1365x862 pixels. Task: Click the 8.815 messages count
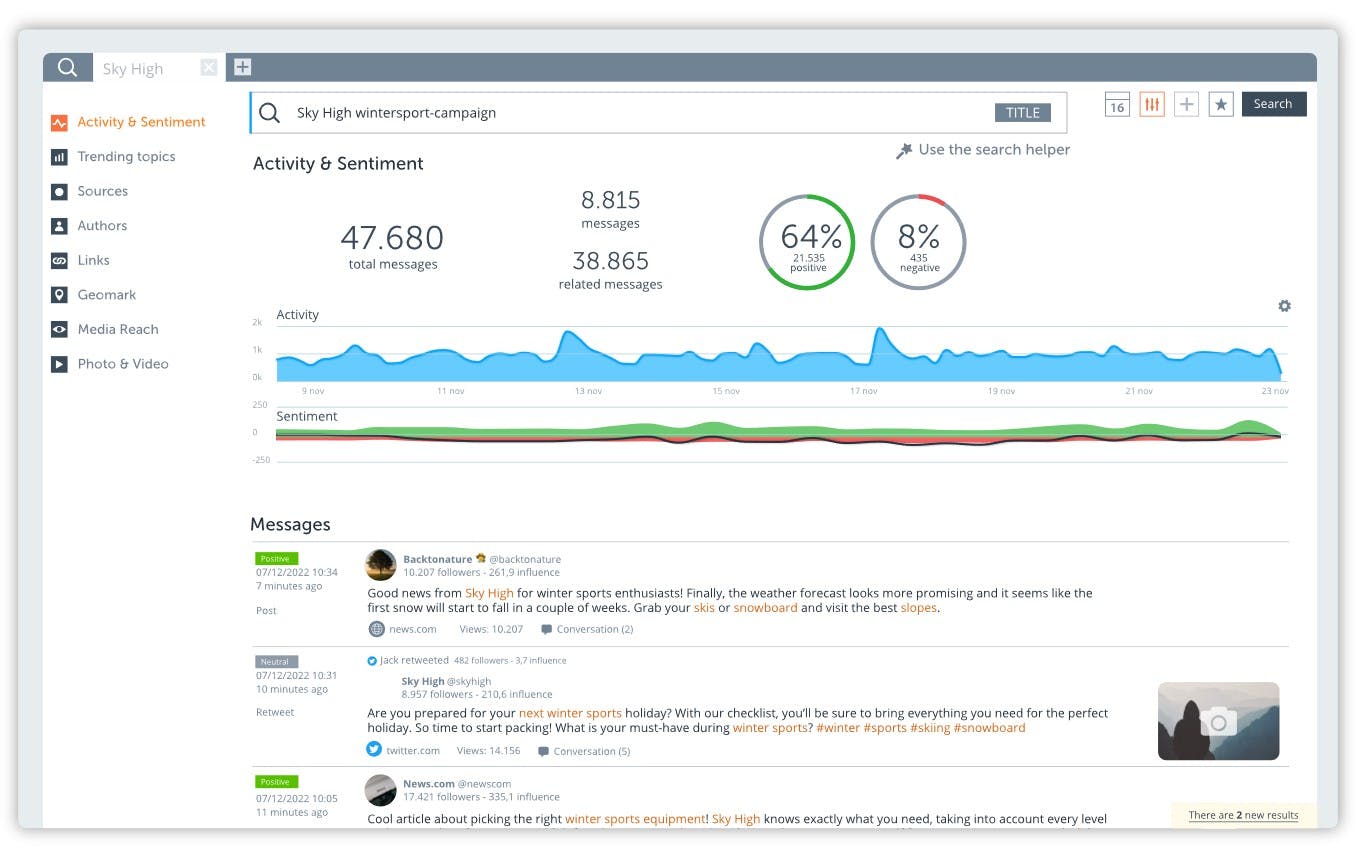click(x=610, y=209)
